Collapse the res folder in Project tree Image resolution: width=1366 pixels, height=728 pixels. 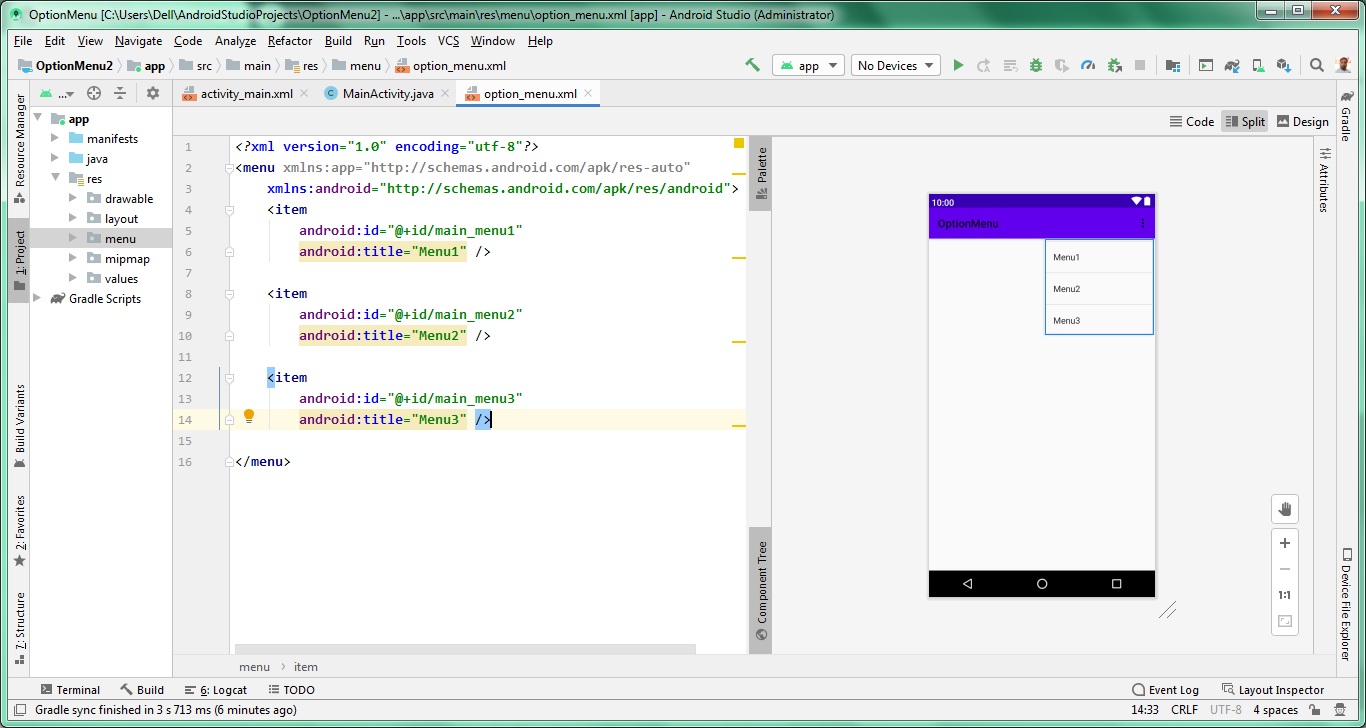pos(57,178)
